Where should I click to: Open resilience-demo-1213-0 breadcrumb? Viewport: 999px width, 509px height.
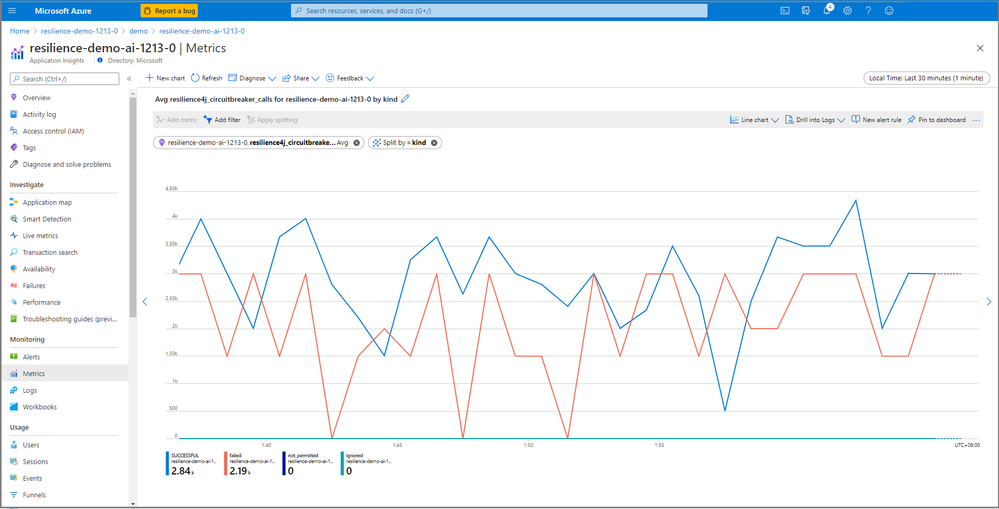[x=79, y=31]
